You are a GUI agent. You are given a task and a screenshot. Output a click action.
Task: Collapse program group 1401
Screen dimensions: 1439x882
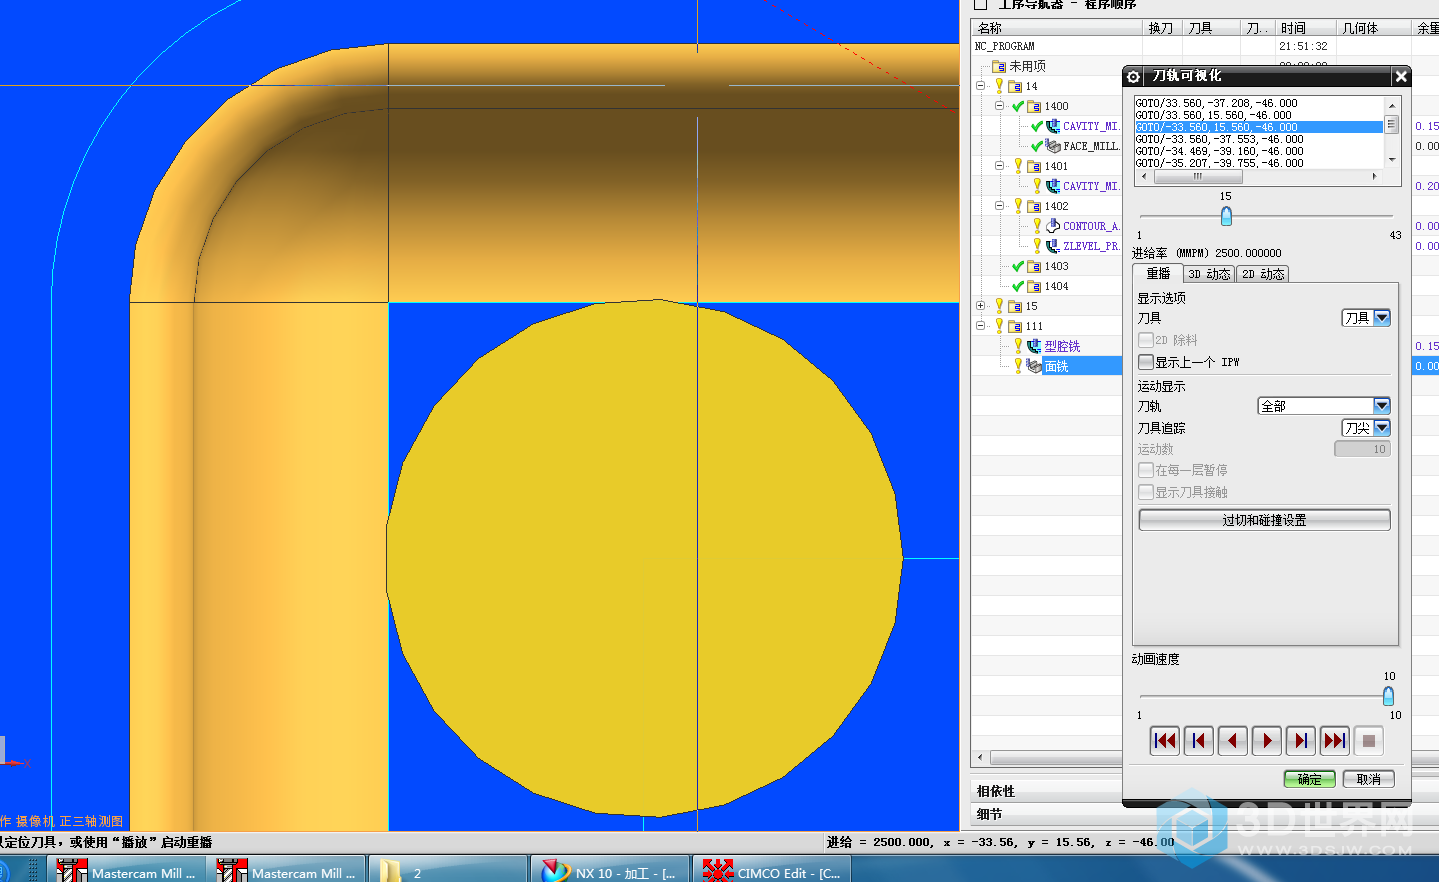click(999, 166)
